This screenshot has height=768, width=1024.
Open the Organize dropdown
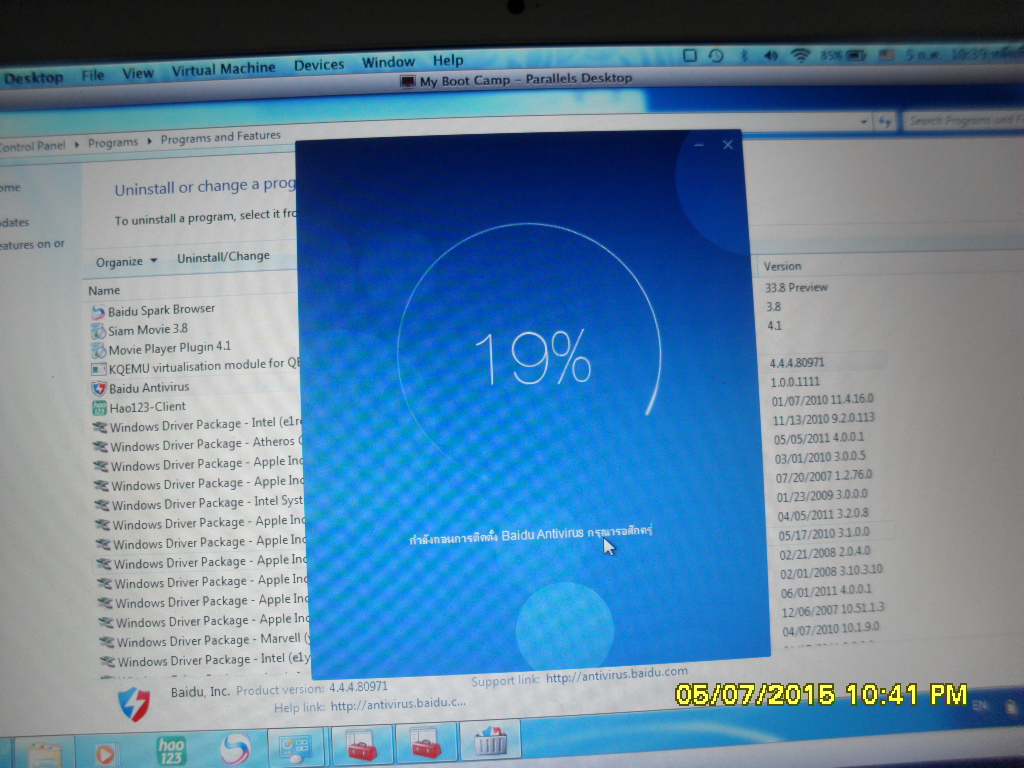click(x=127, y=262)
